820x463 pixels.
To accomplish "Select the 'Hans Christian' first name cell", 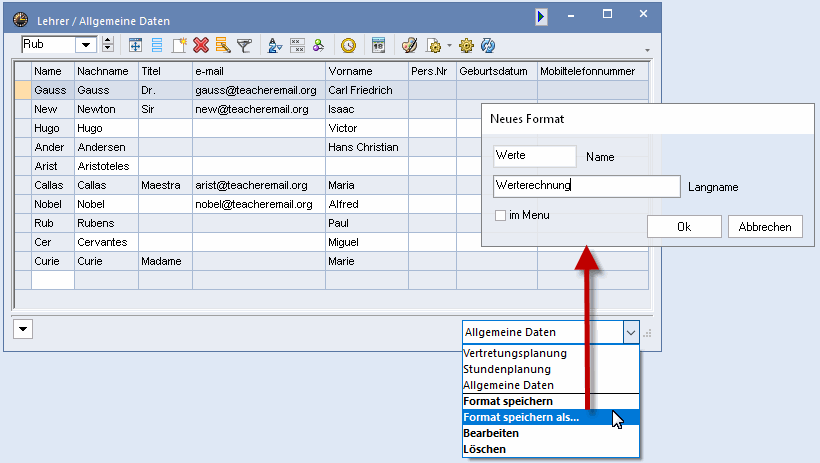I will (367, 147).
